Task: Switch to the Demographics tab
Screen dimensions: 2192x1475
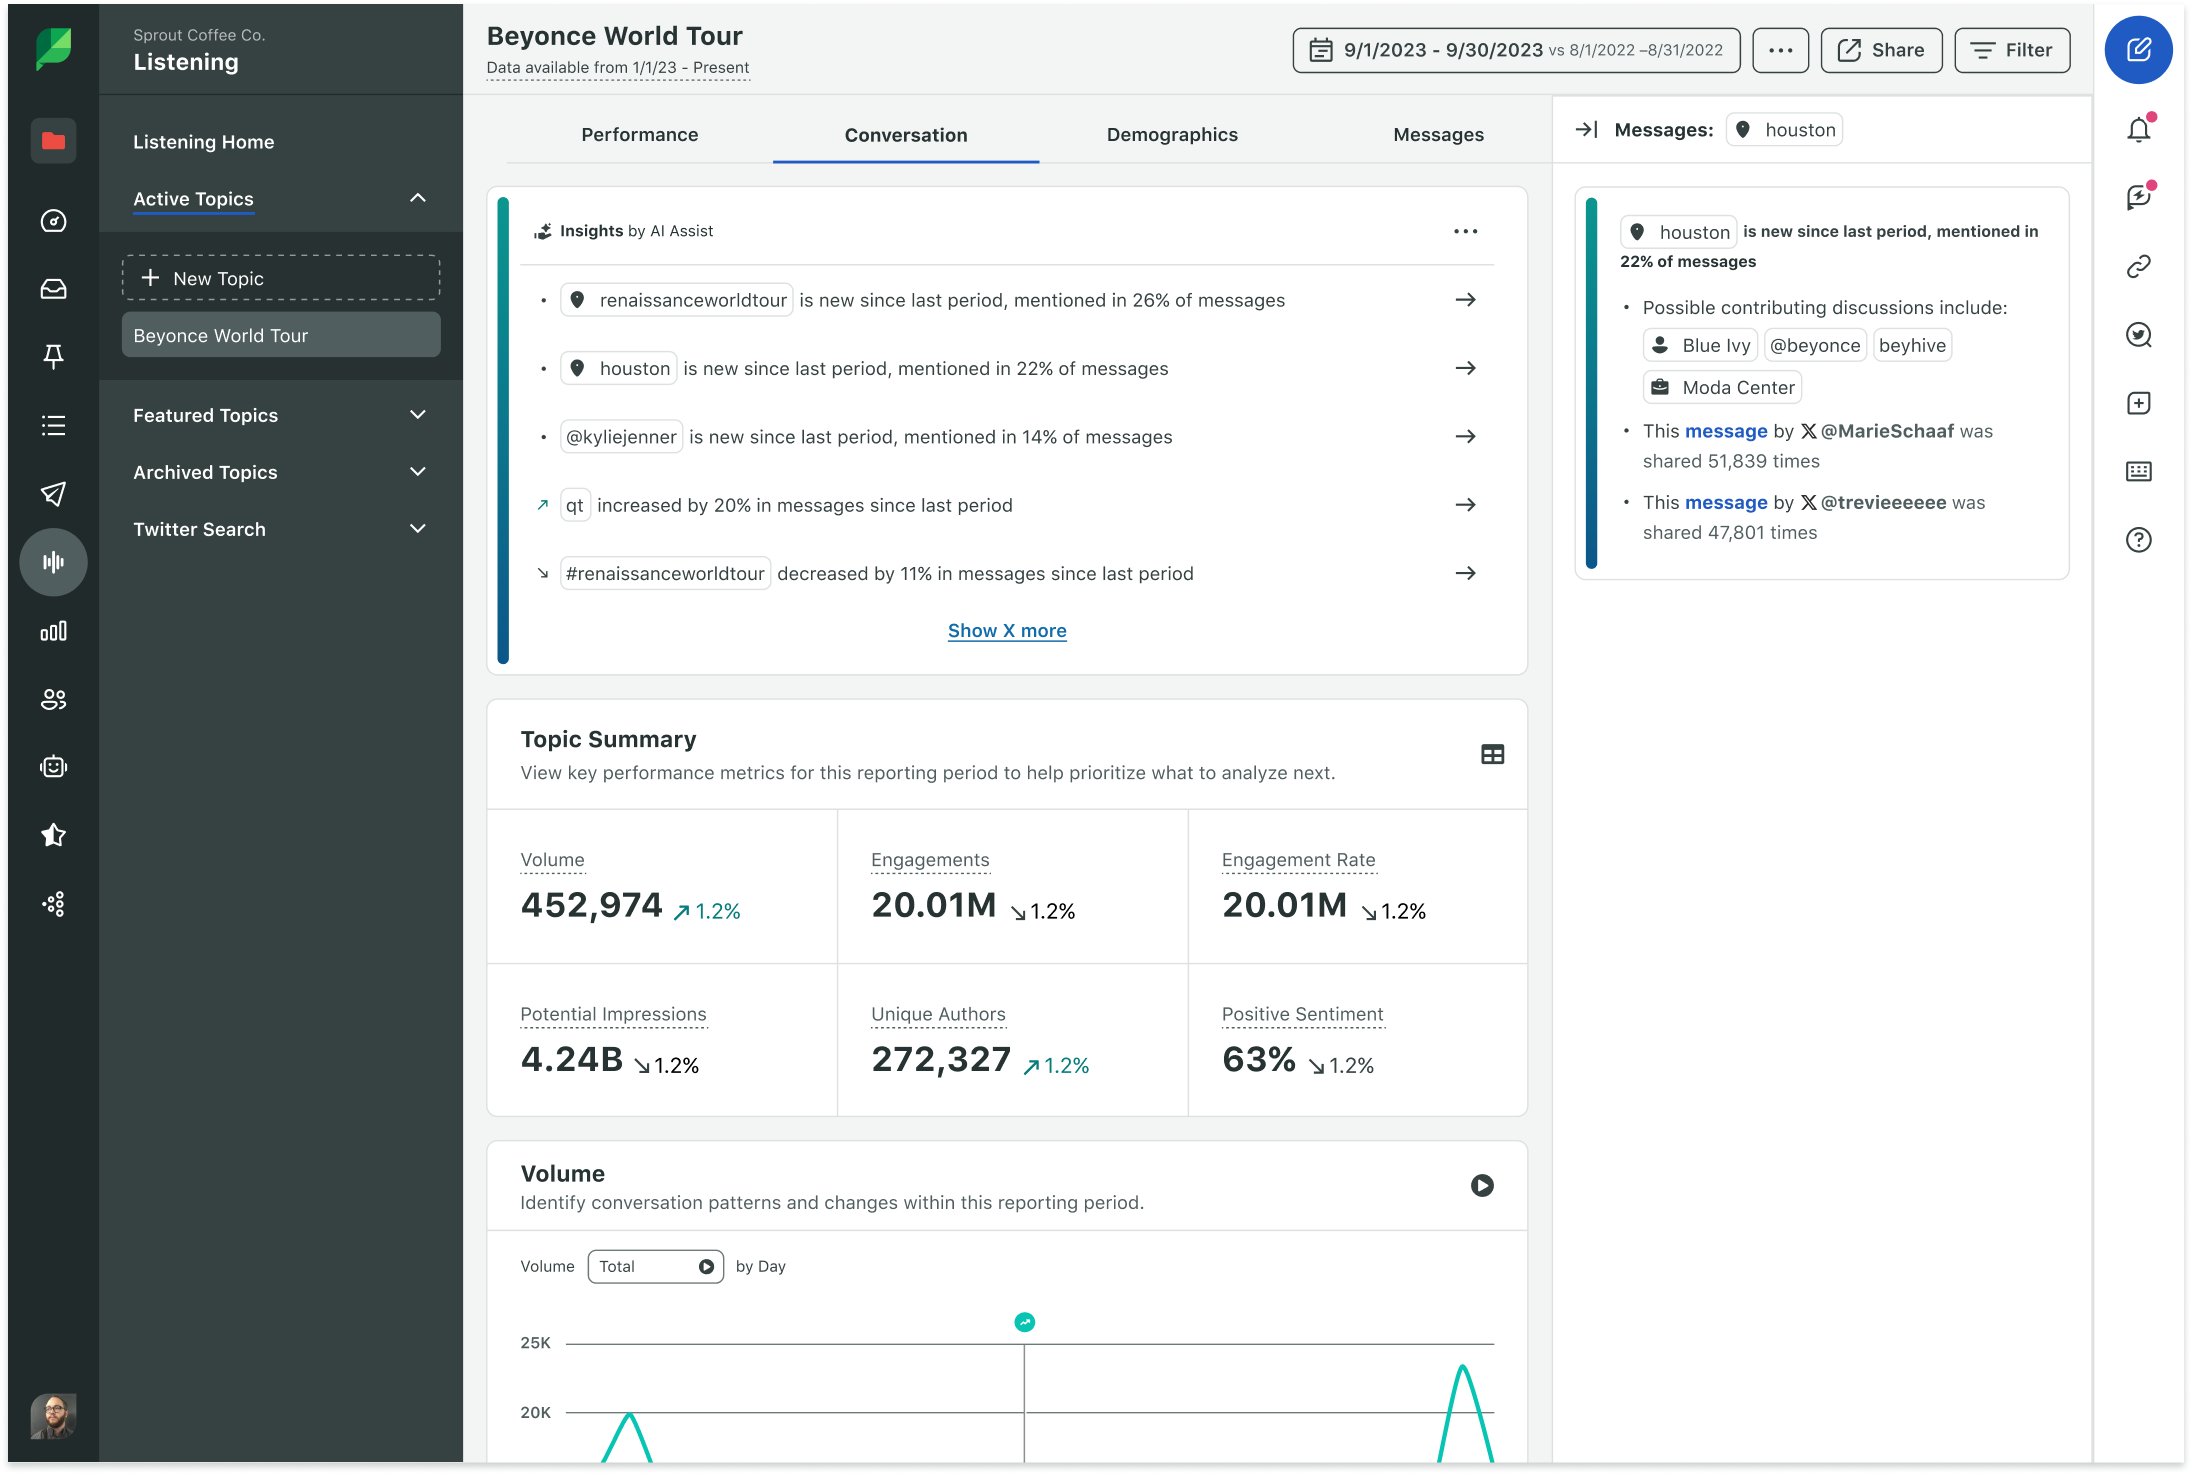Action: [1171, 134]
